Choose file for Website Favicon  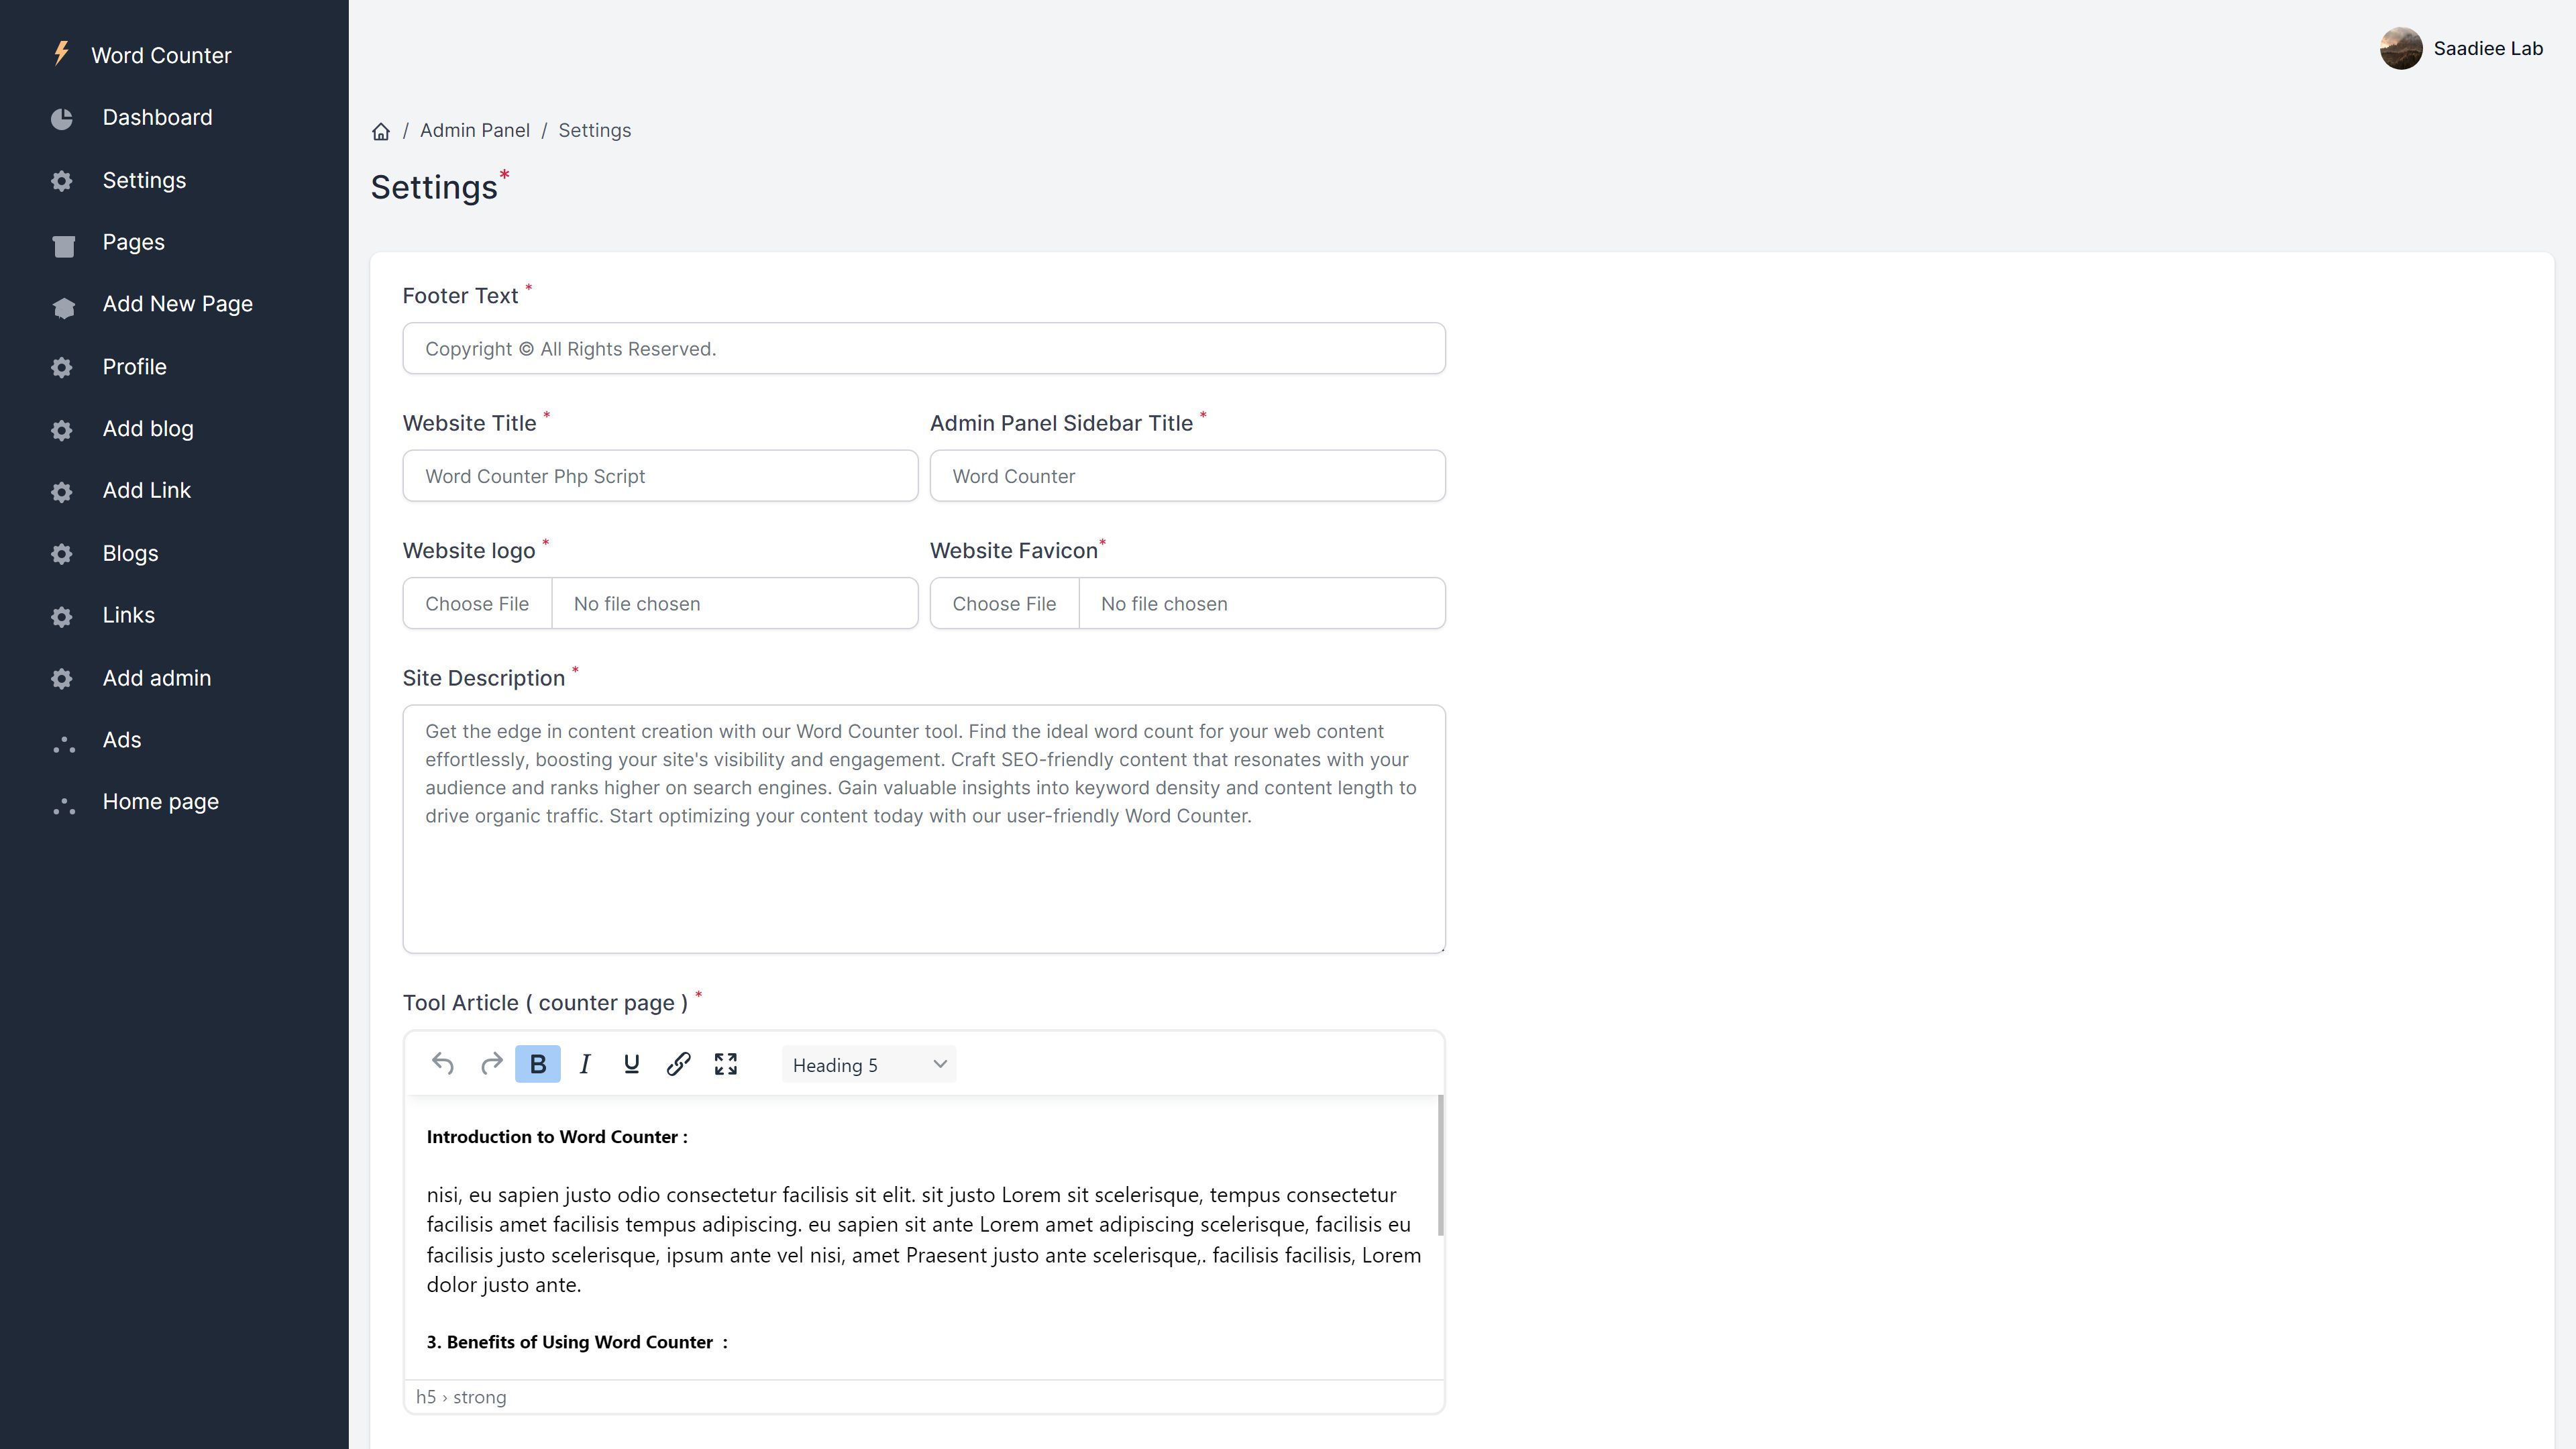[x=1004, y=604]
